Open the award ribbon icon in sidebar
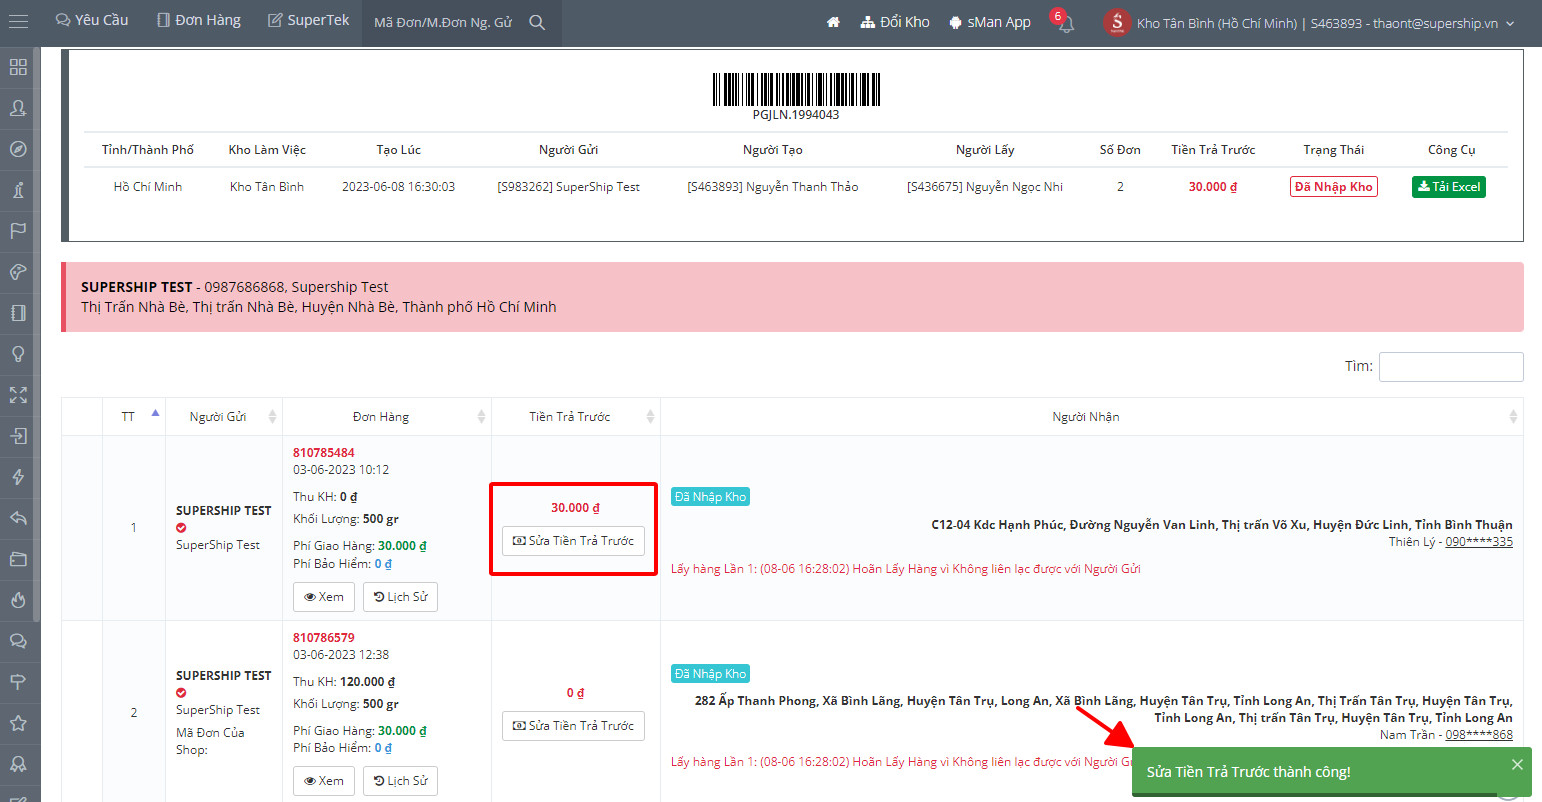Screen dimensions: 1542x802 point(18,764)
